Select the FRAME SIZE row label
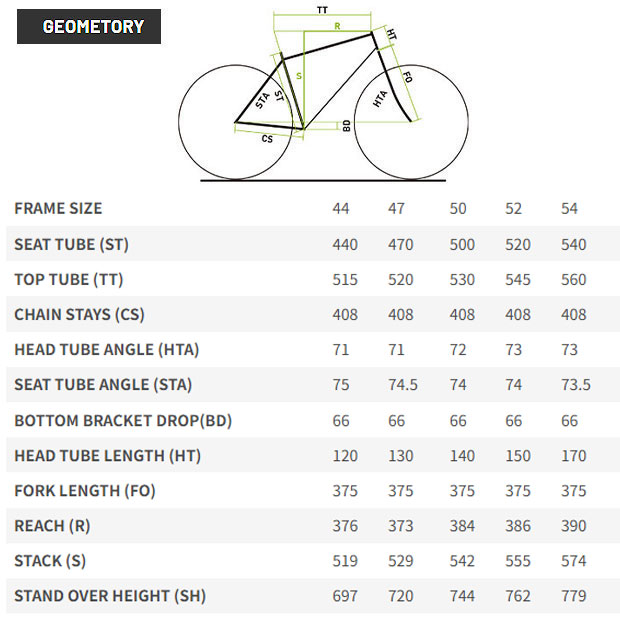 [x=58, y=209]
